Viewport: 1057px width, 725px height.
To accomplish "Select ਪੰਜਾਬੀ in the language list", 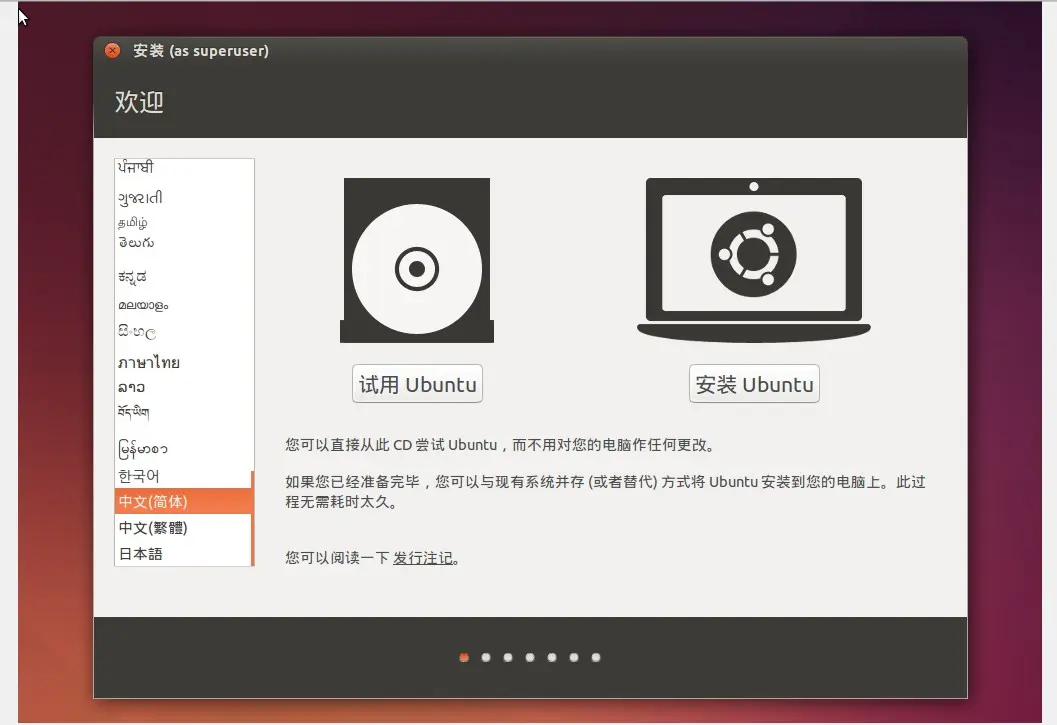I will click(x=183, y=167).
